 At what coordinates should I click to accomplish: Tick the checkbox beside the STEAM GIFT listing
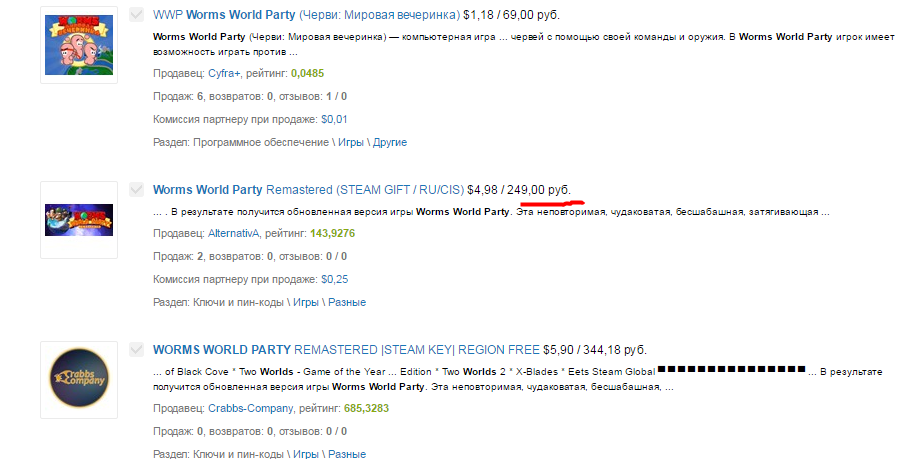137,189
